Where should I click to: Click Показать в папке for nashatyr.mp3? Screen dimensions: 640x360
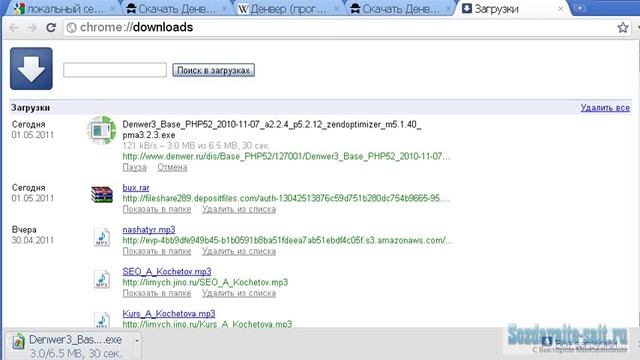point(157,251)
